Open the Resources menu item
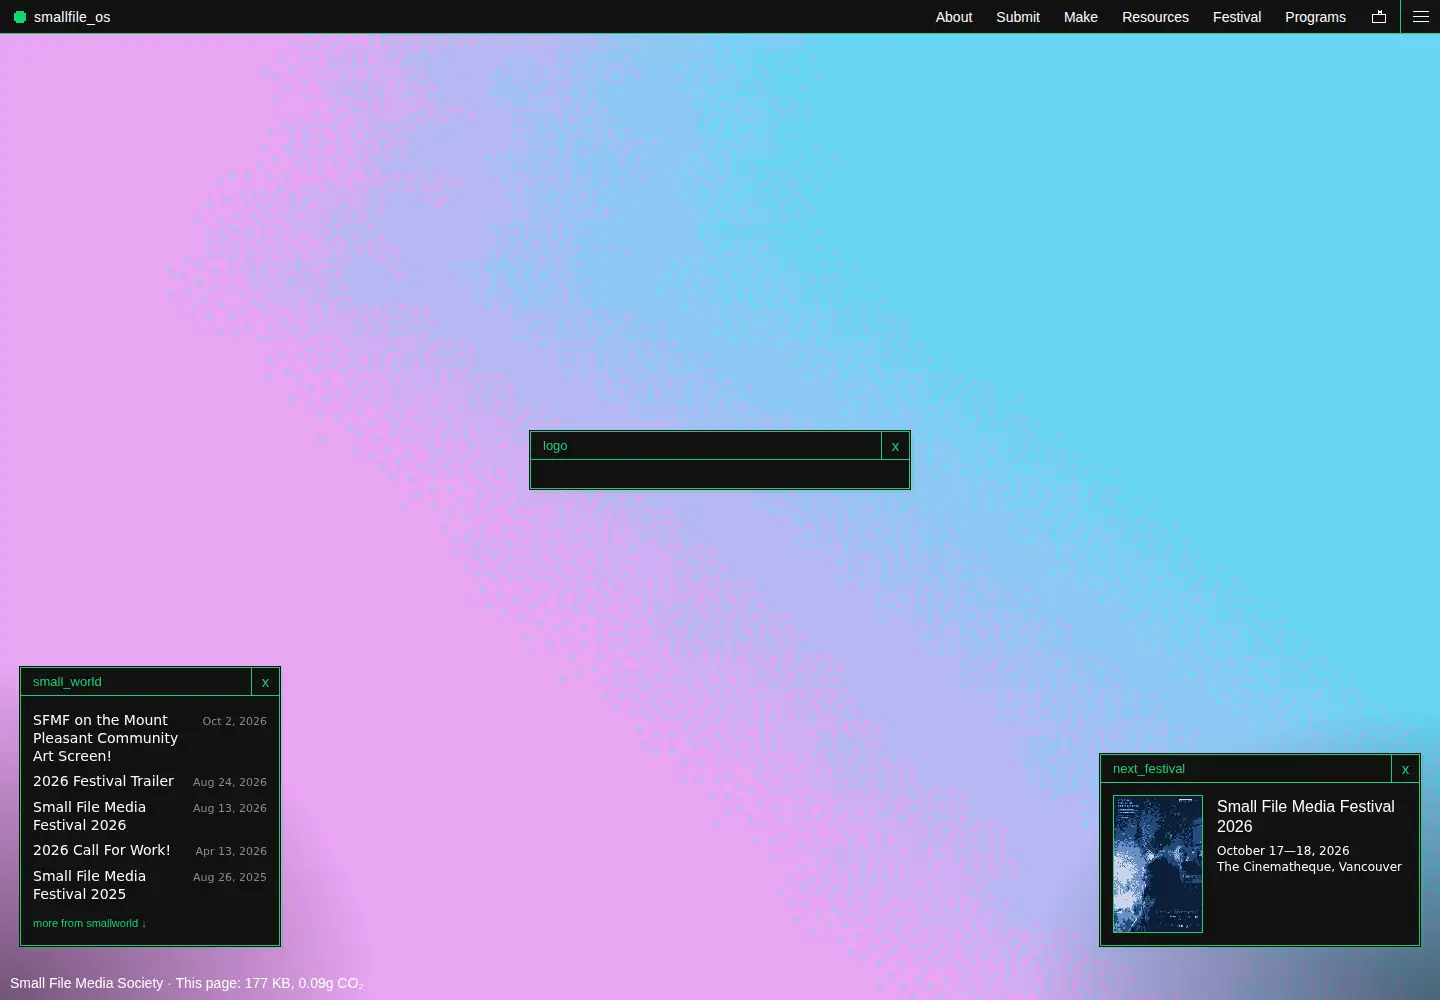The width and height of the screenshot is (1440, 1000). (x=1155, y=17)
